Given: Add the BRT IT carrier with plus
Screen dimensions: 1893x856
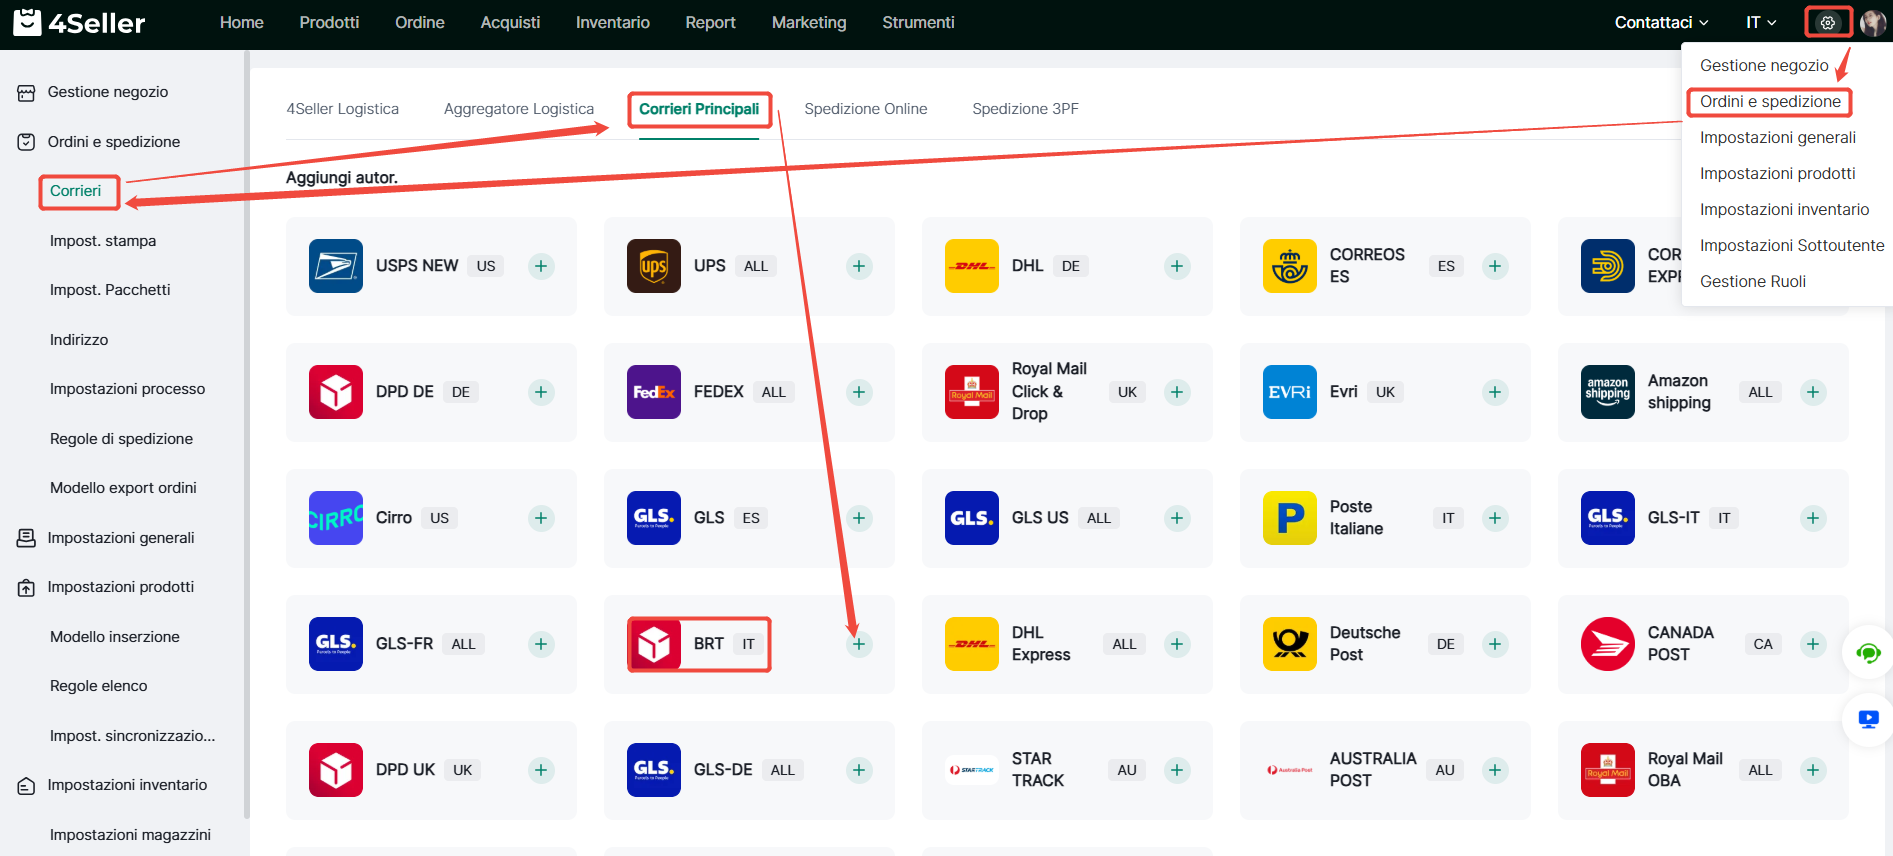Looking at the screenshot, I should (858, 644).
